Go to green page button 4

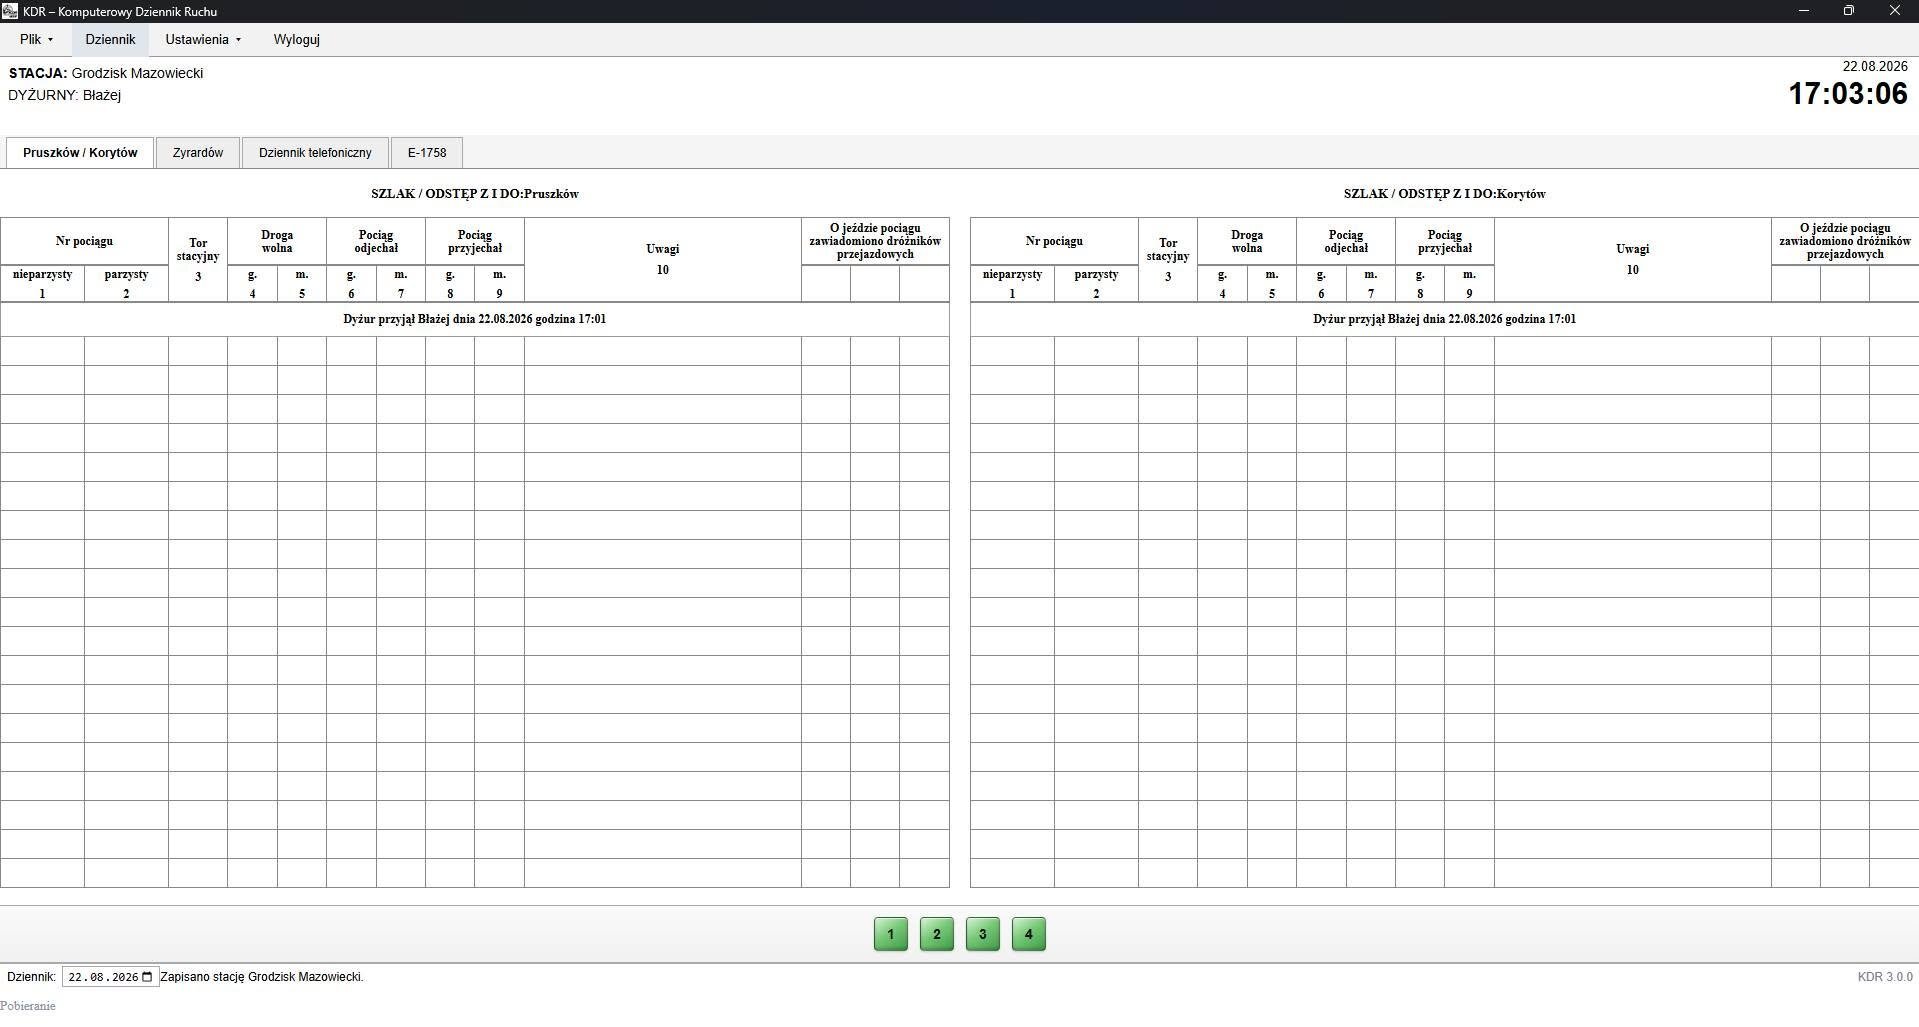pyautogui.click(x=1029, y=934)
